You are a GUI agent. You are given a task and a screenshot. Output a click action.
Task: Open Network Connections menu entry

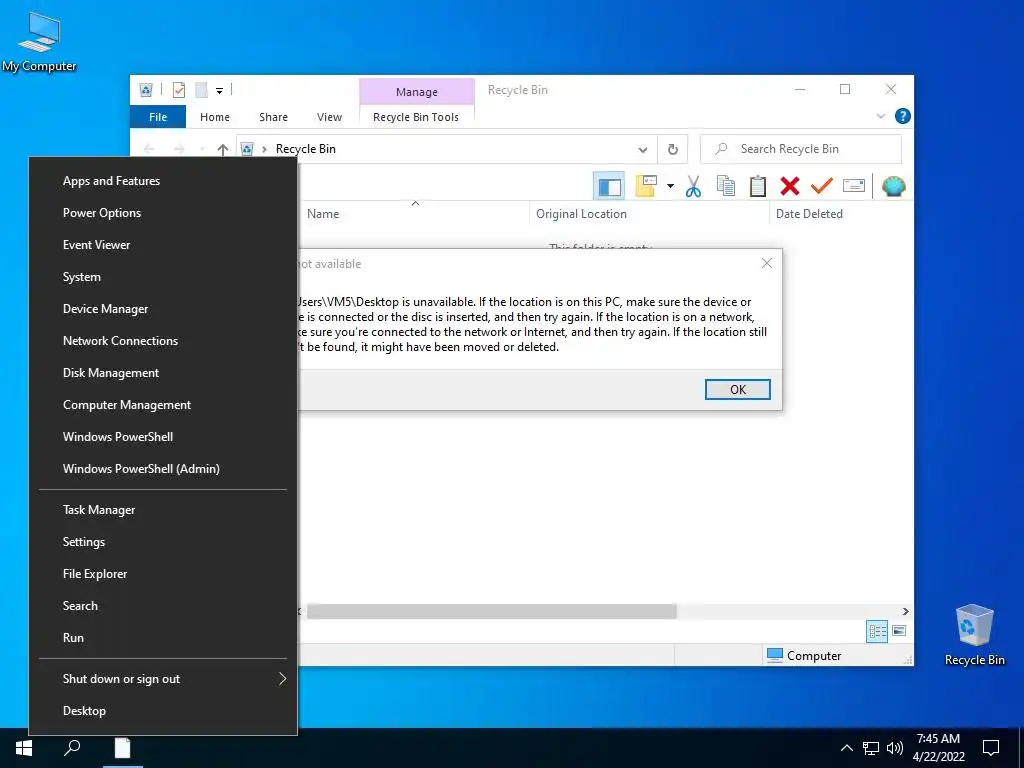point(163,341)
